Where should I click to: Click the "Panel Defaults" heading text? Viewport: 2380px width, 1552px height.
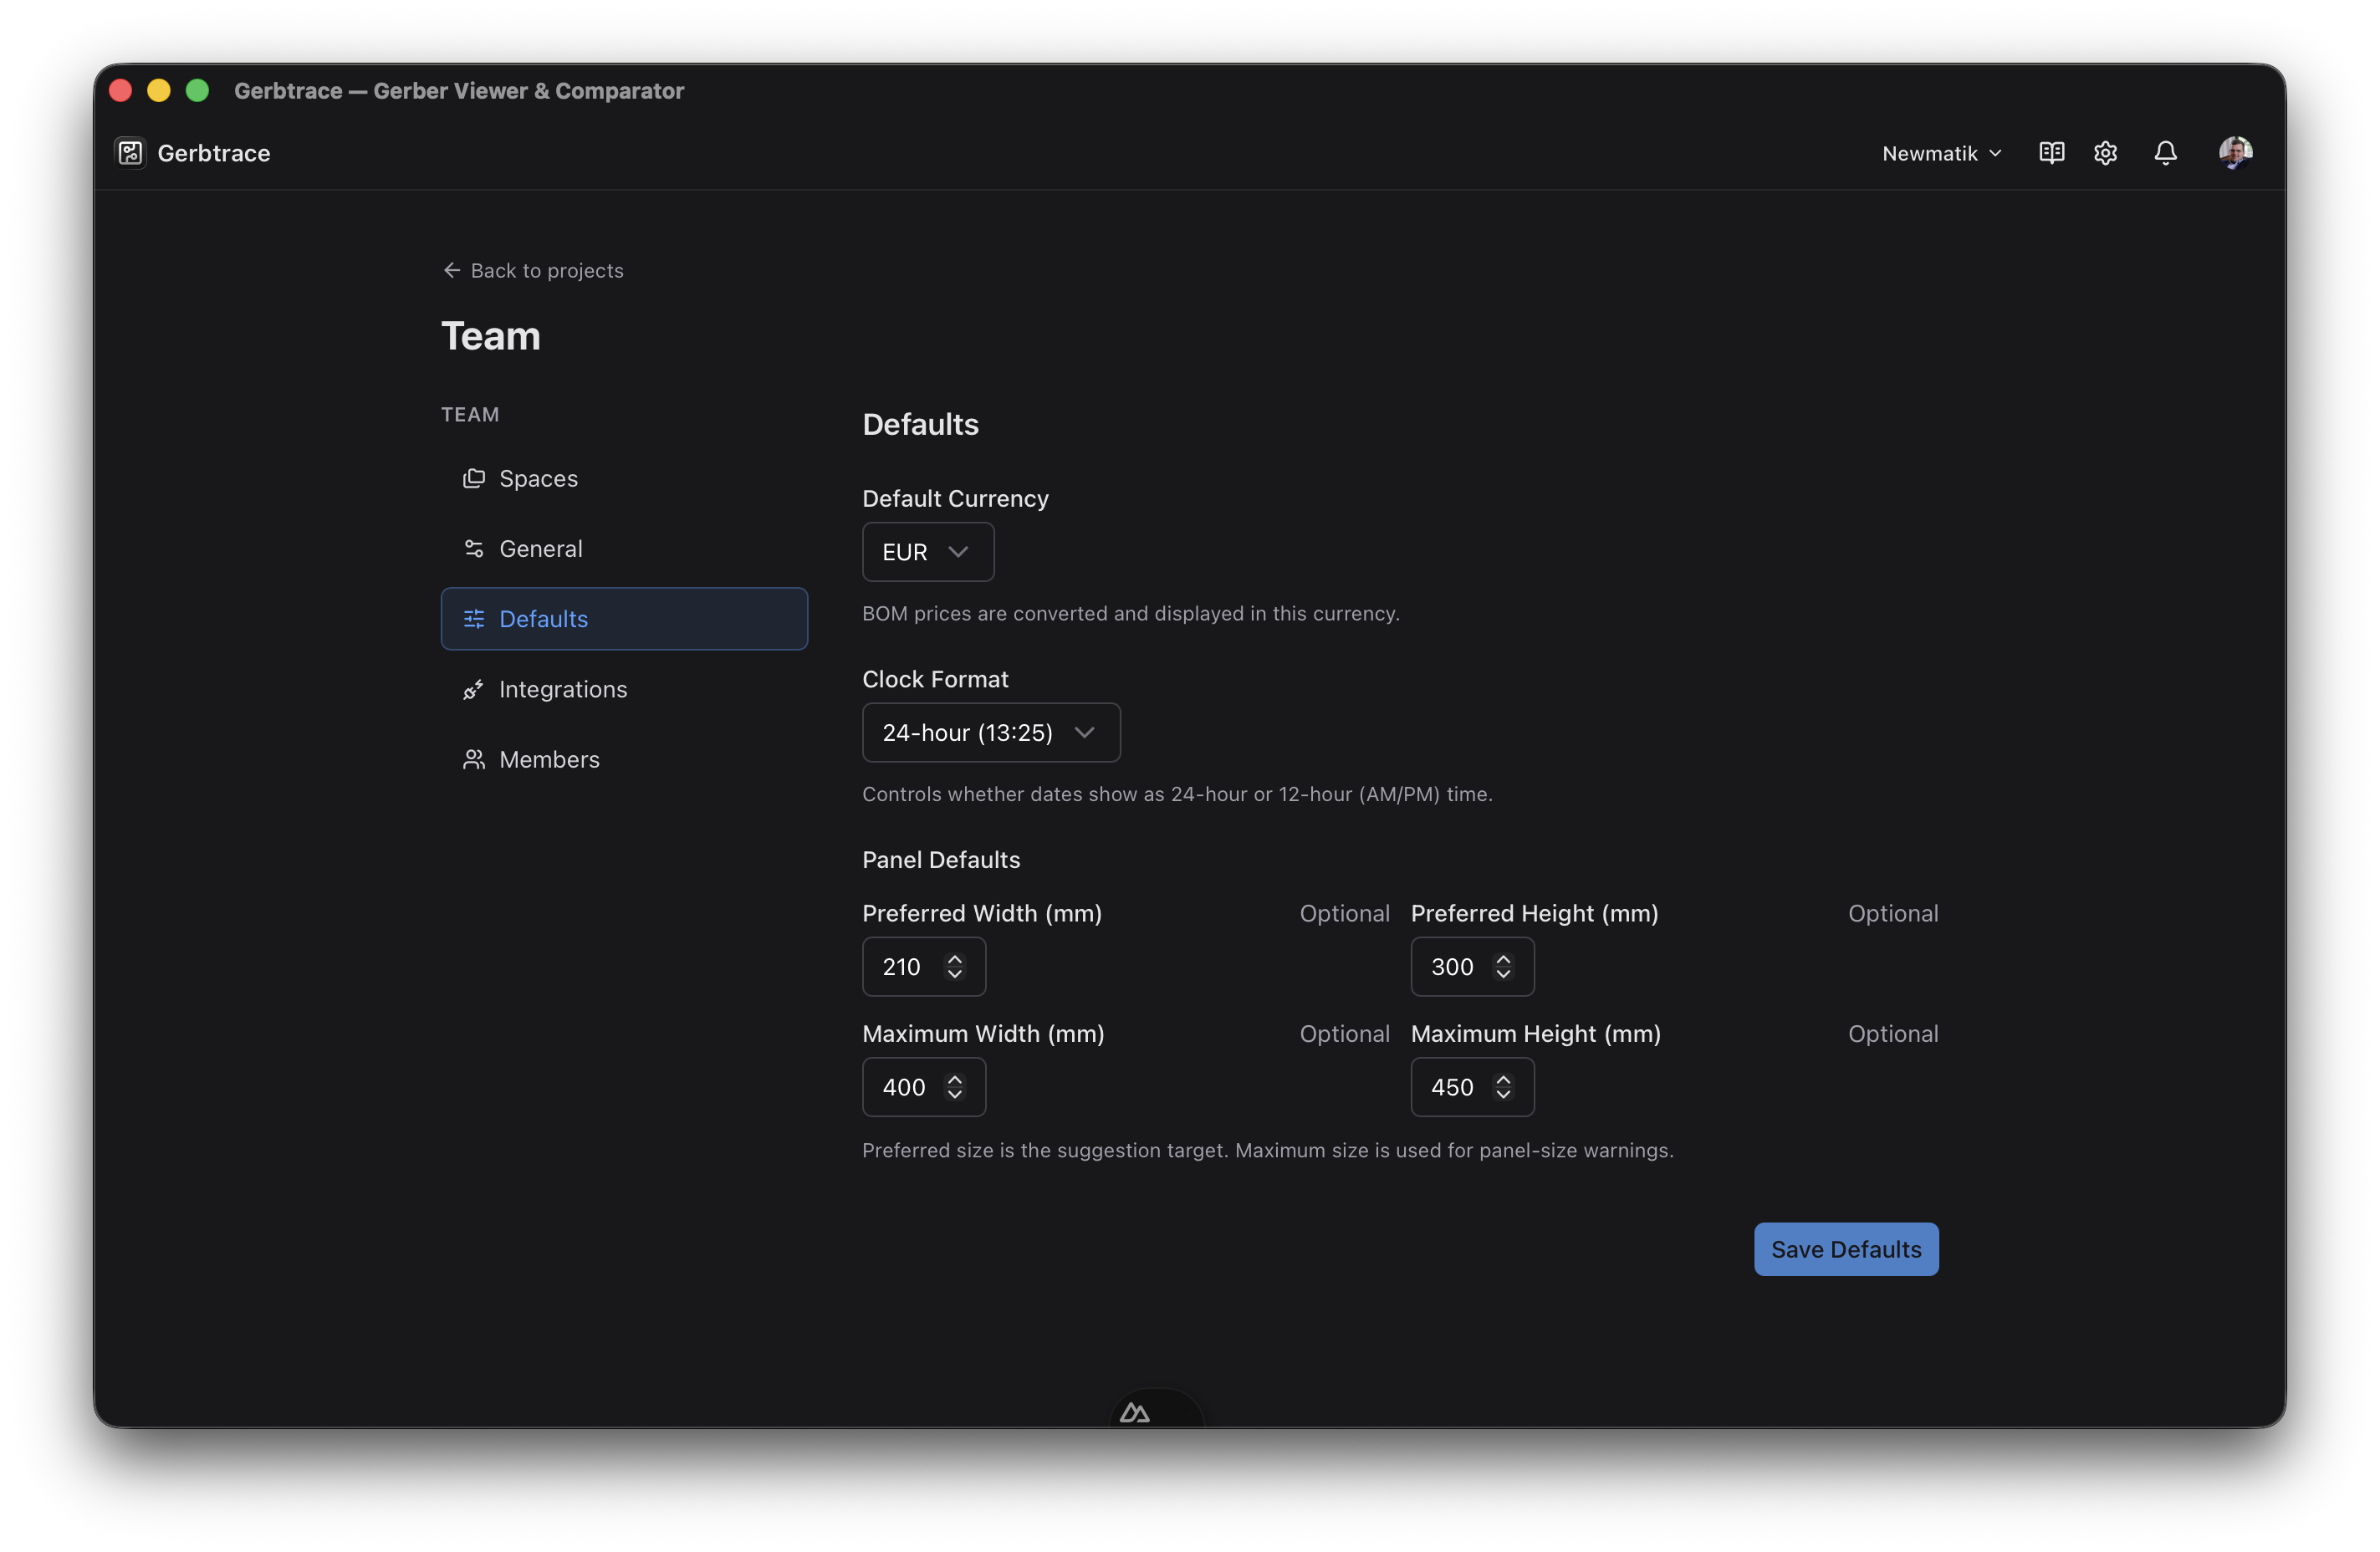941,860
